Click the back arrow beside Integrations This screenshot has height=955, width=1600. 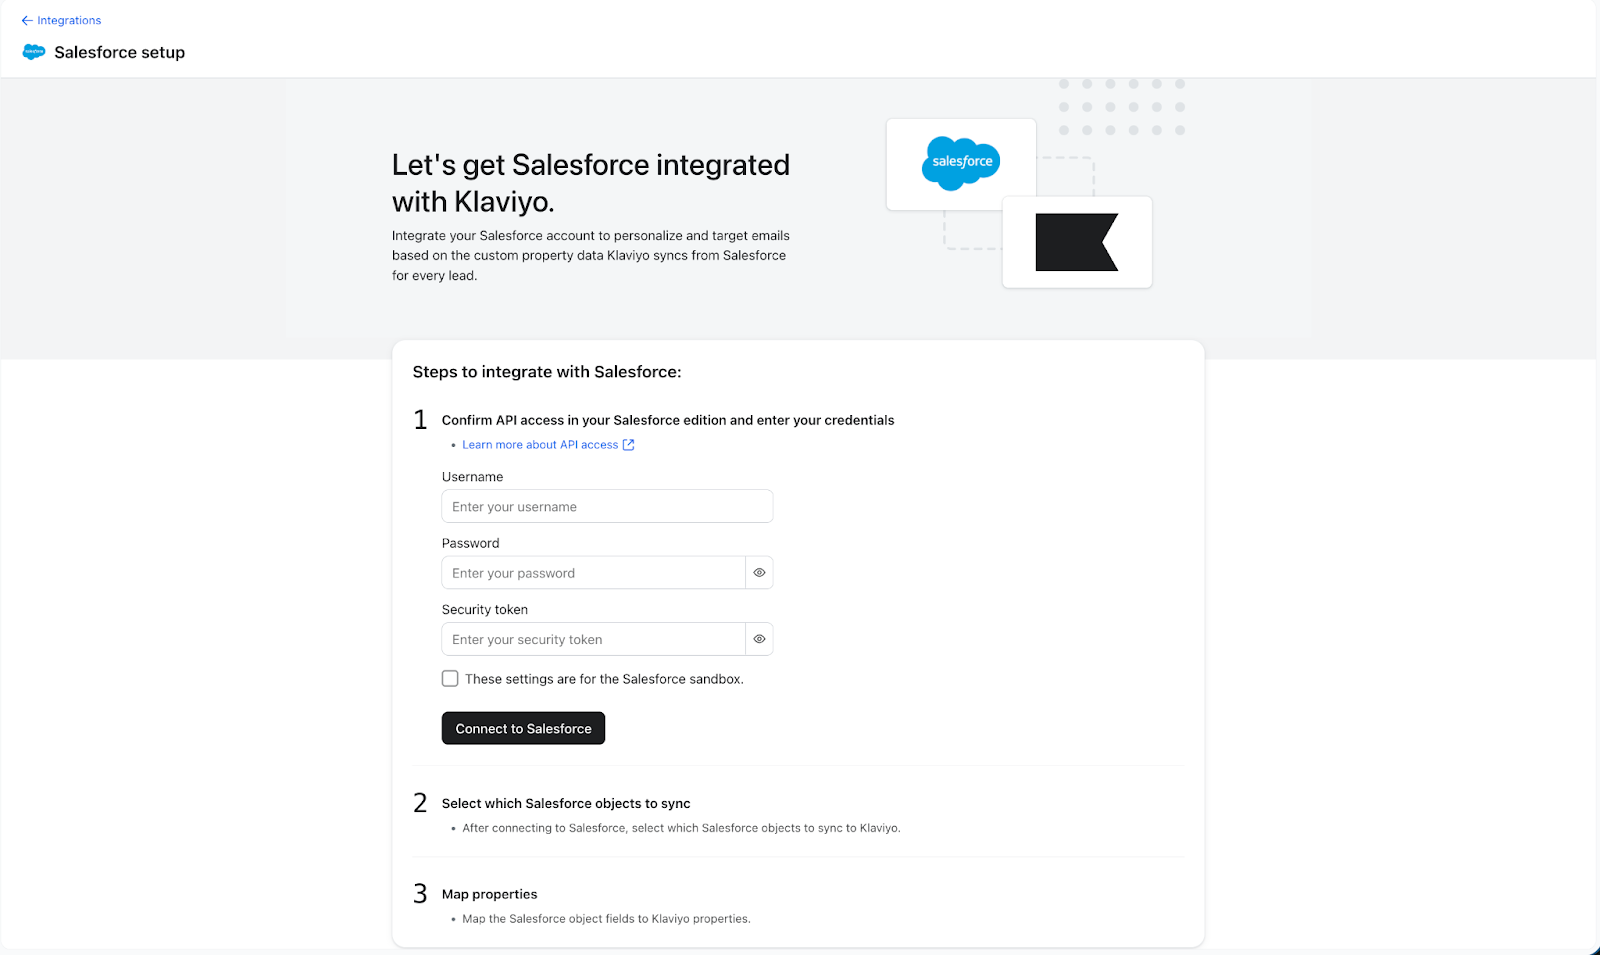[27, 20]
